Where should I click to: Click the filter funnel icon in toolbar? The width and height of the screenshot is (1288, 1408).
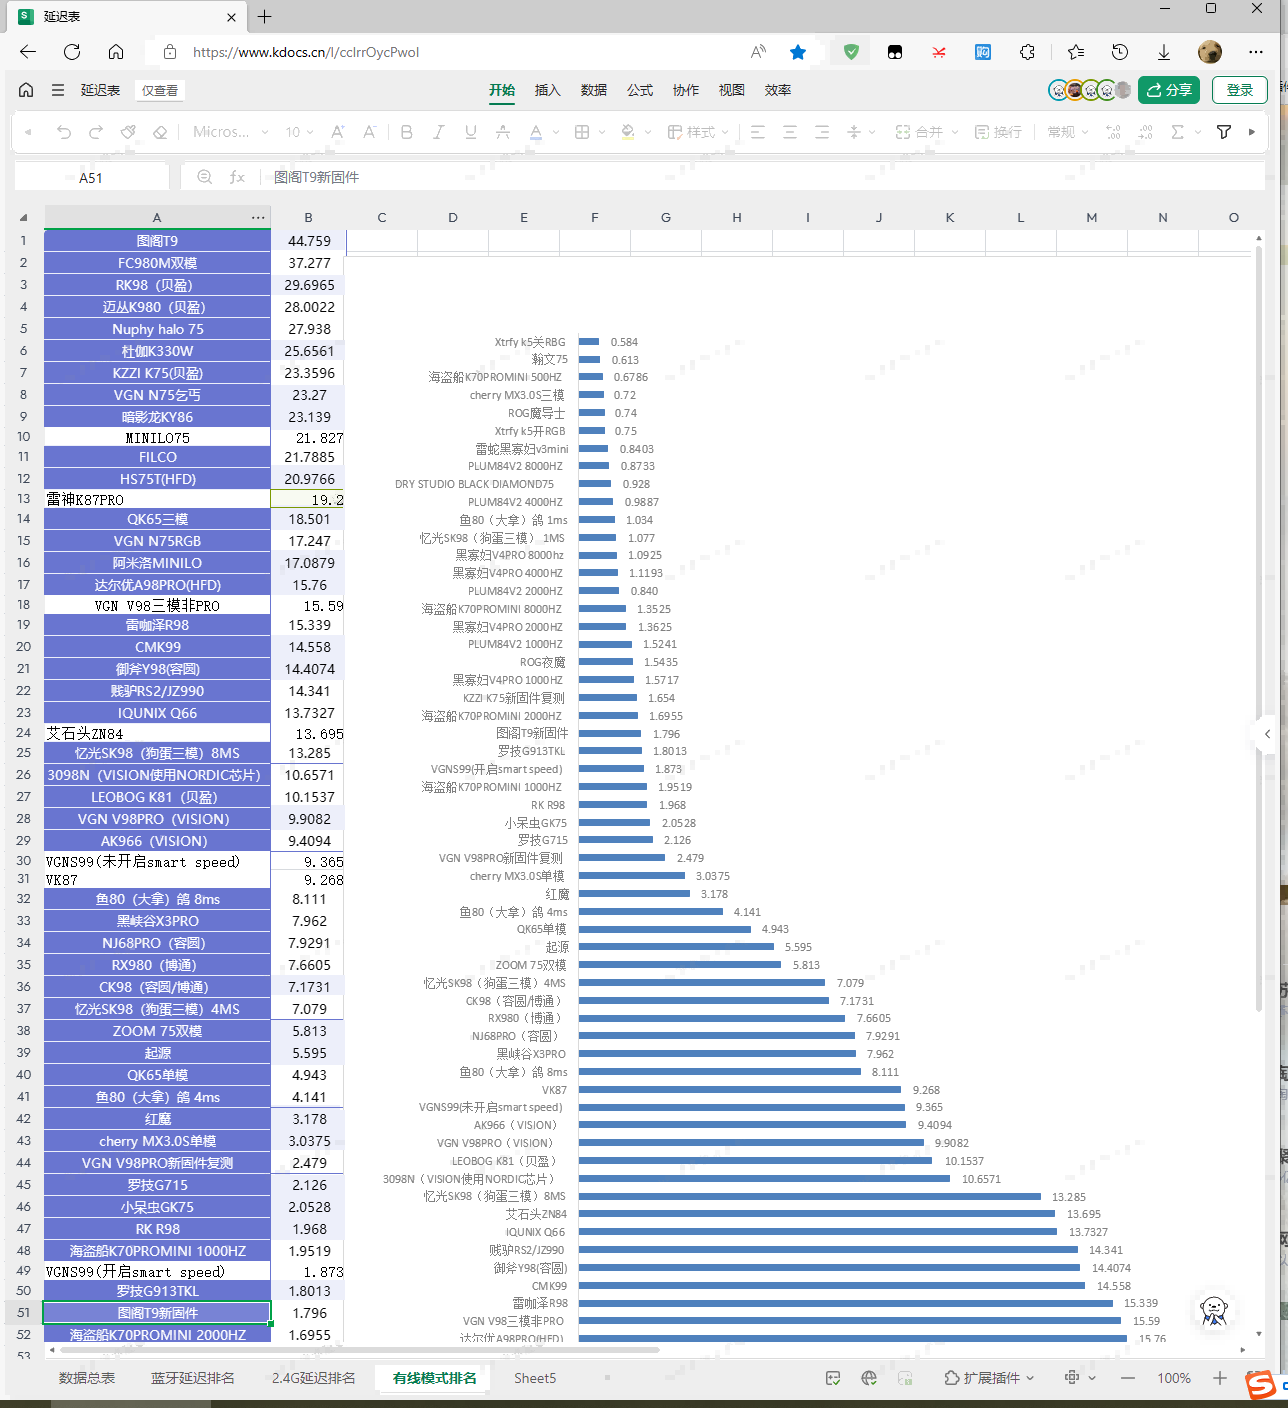tap(1223, 132)
